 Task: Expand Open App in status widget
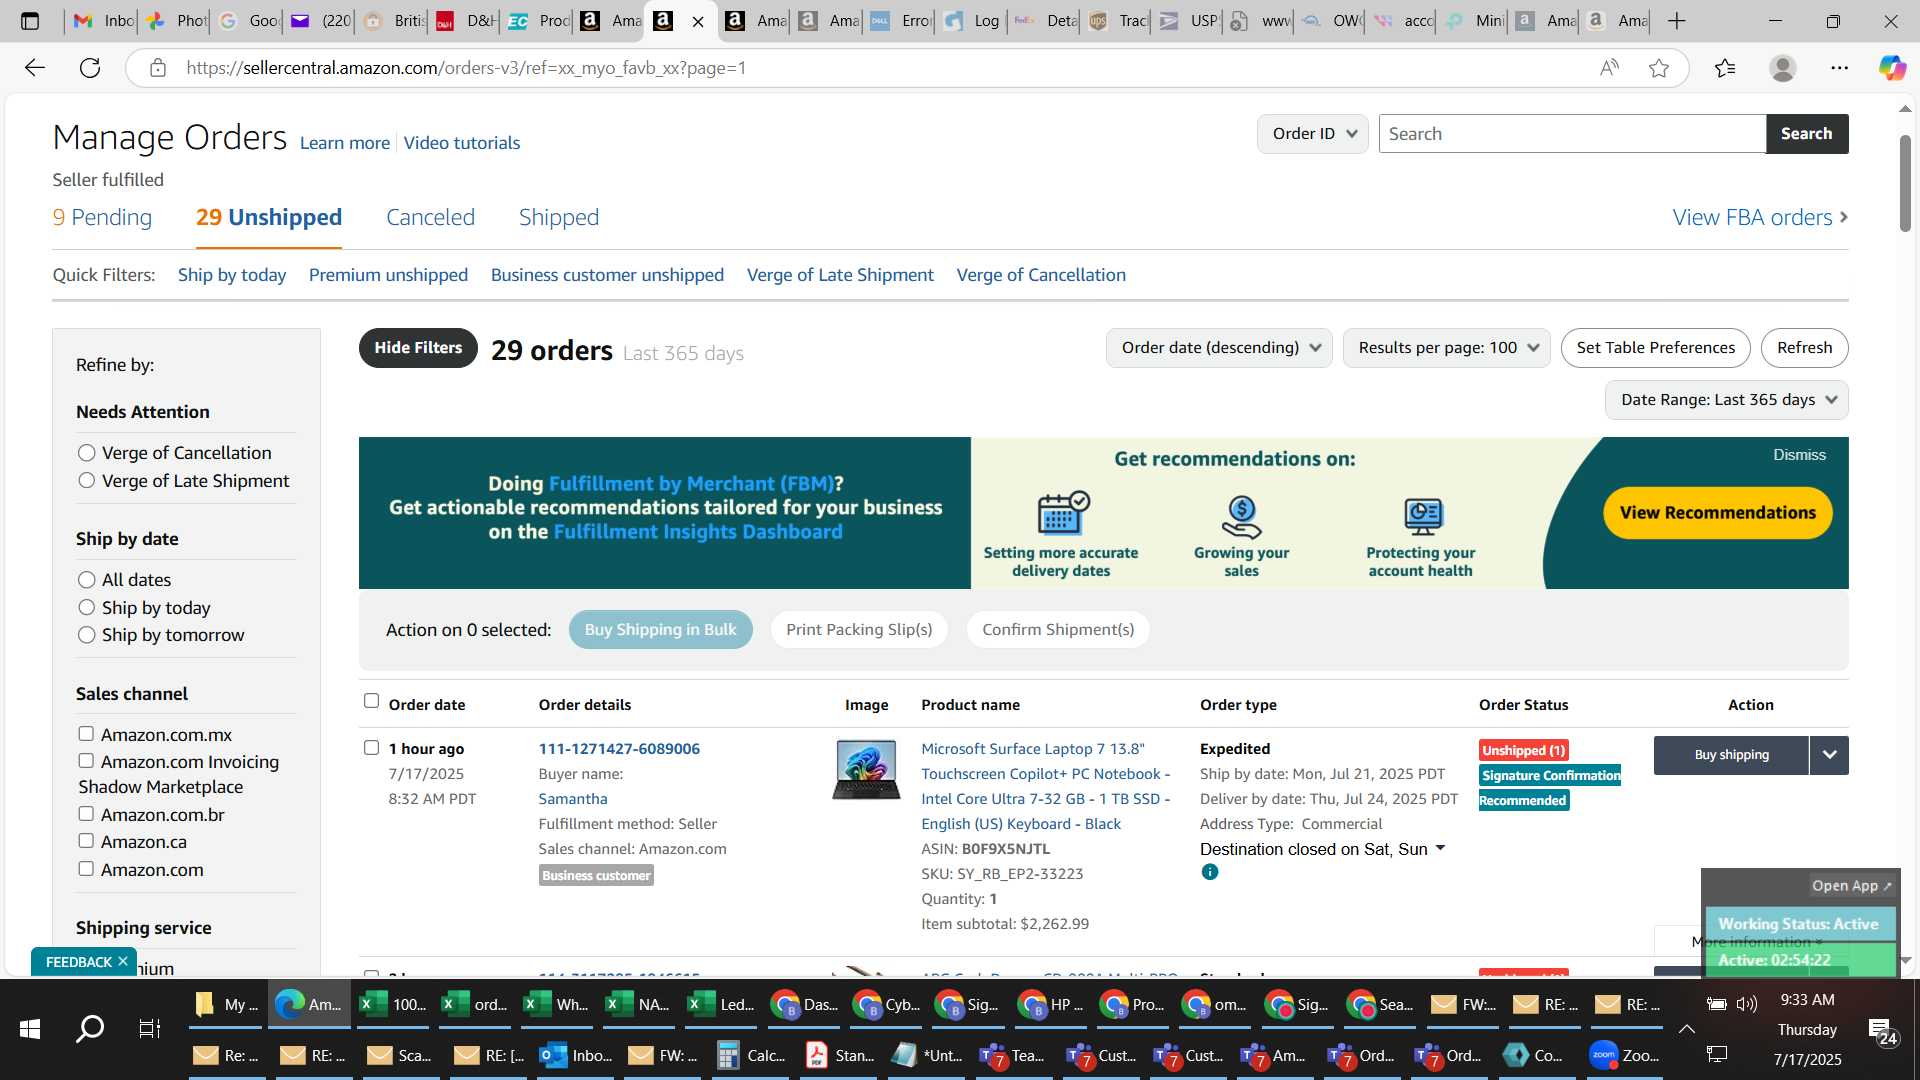click(x=1851, y=886)
